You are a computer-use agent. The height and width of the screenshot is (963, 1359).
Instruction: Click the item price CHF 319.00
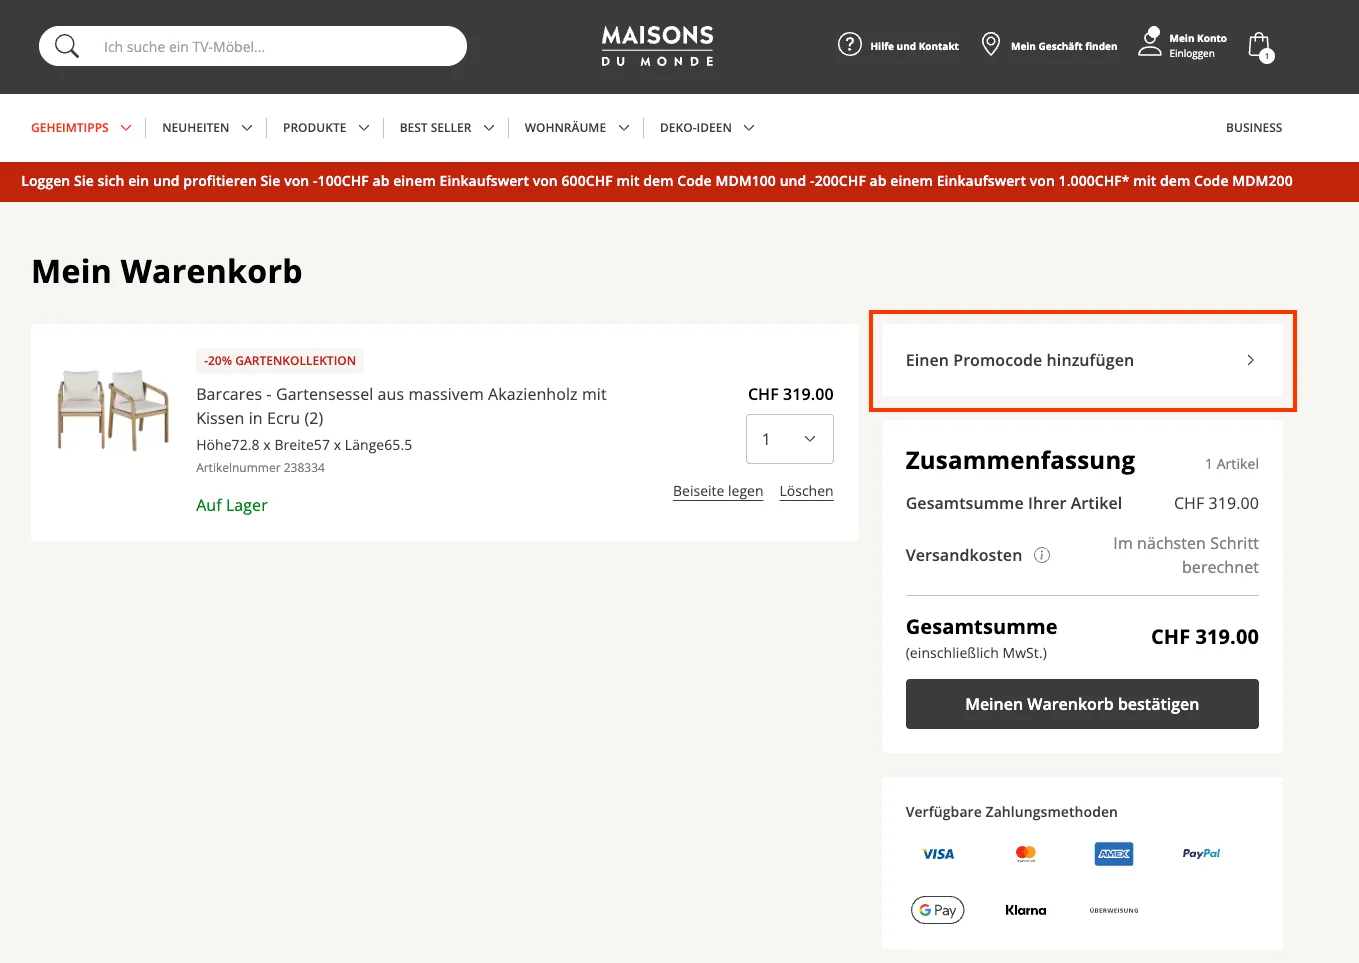coord(790,394)
